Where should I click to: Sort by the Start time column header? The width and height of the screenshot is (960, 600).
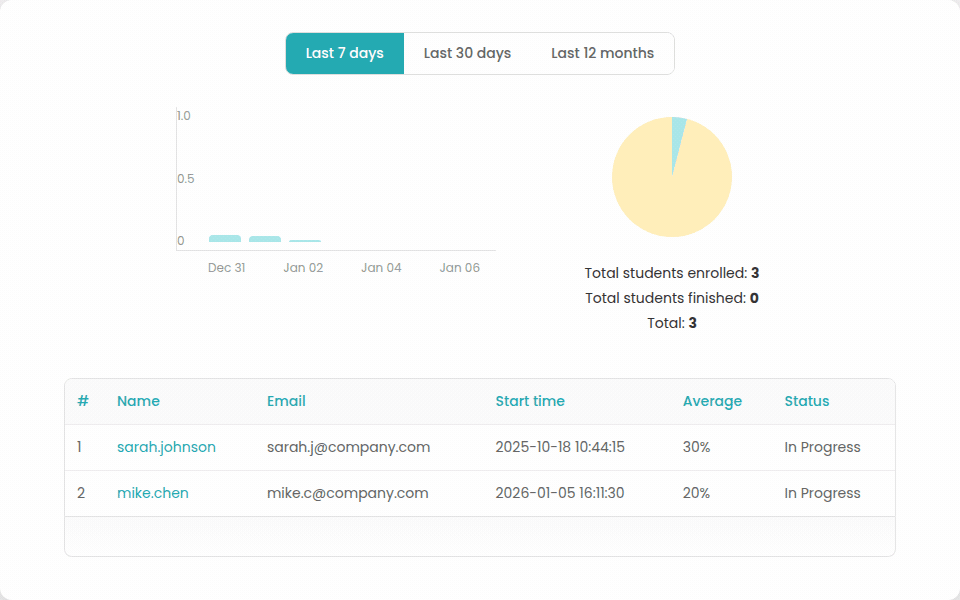click(530, 401)
